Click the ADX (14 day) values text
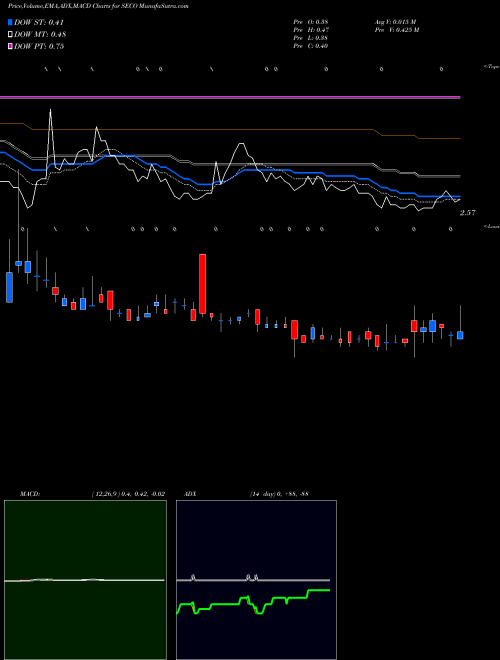 pyautogui.click(x=279, y=494)
